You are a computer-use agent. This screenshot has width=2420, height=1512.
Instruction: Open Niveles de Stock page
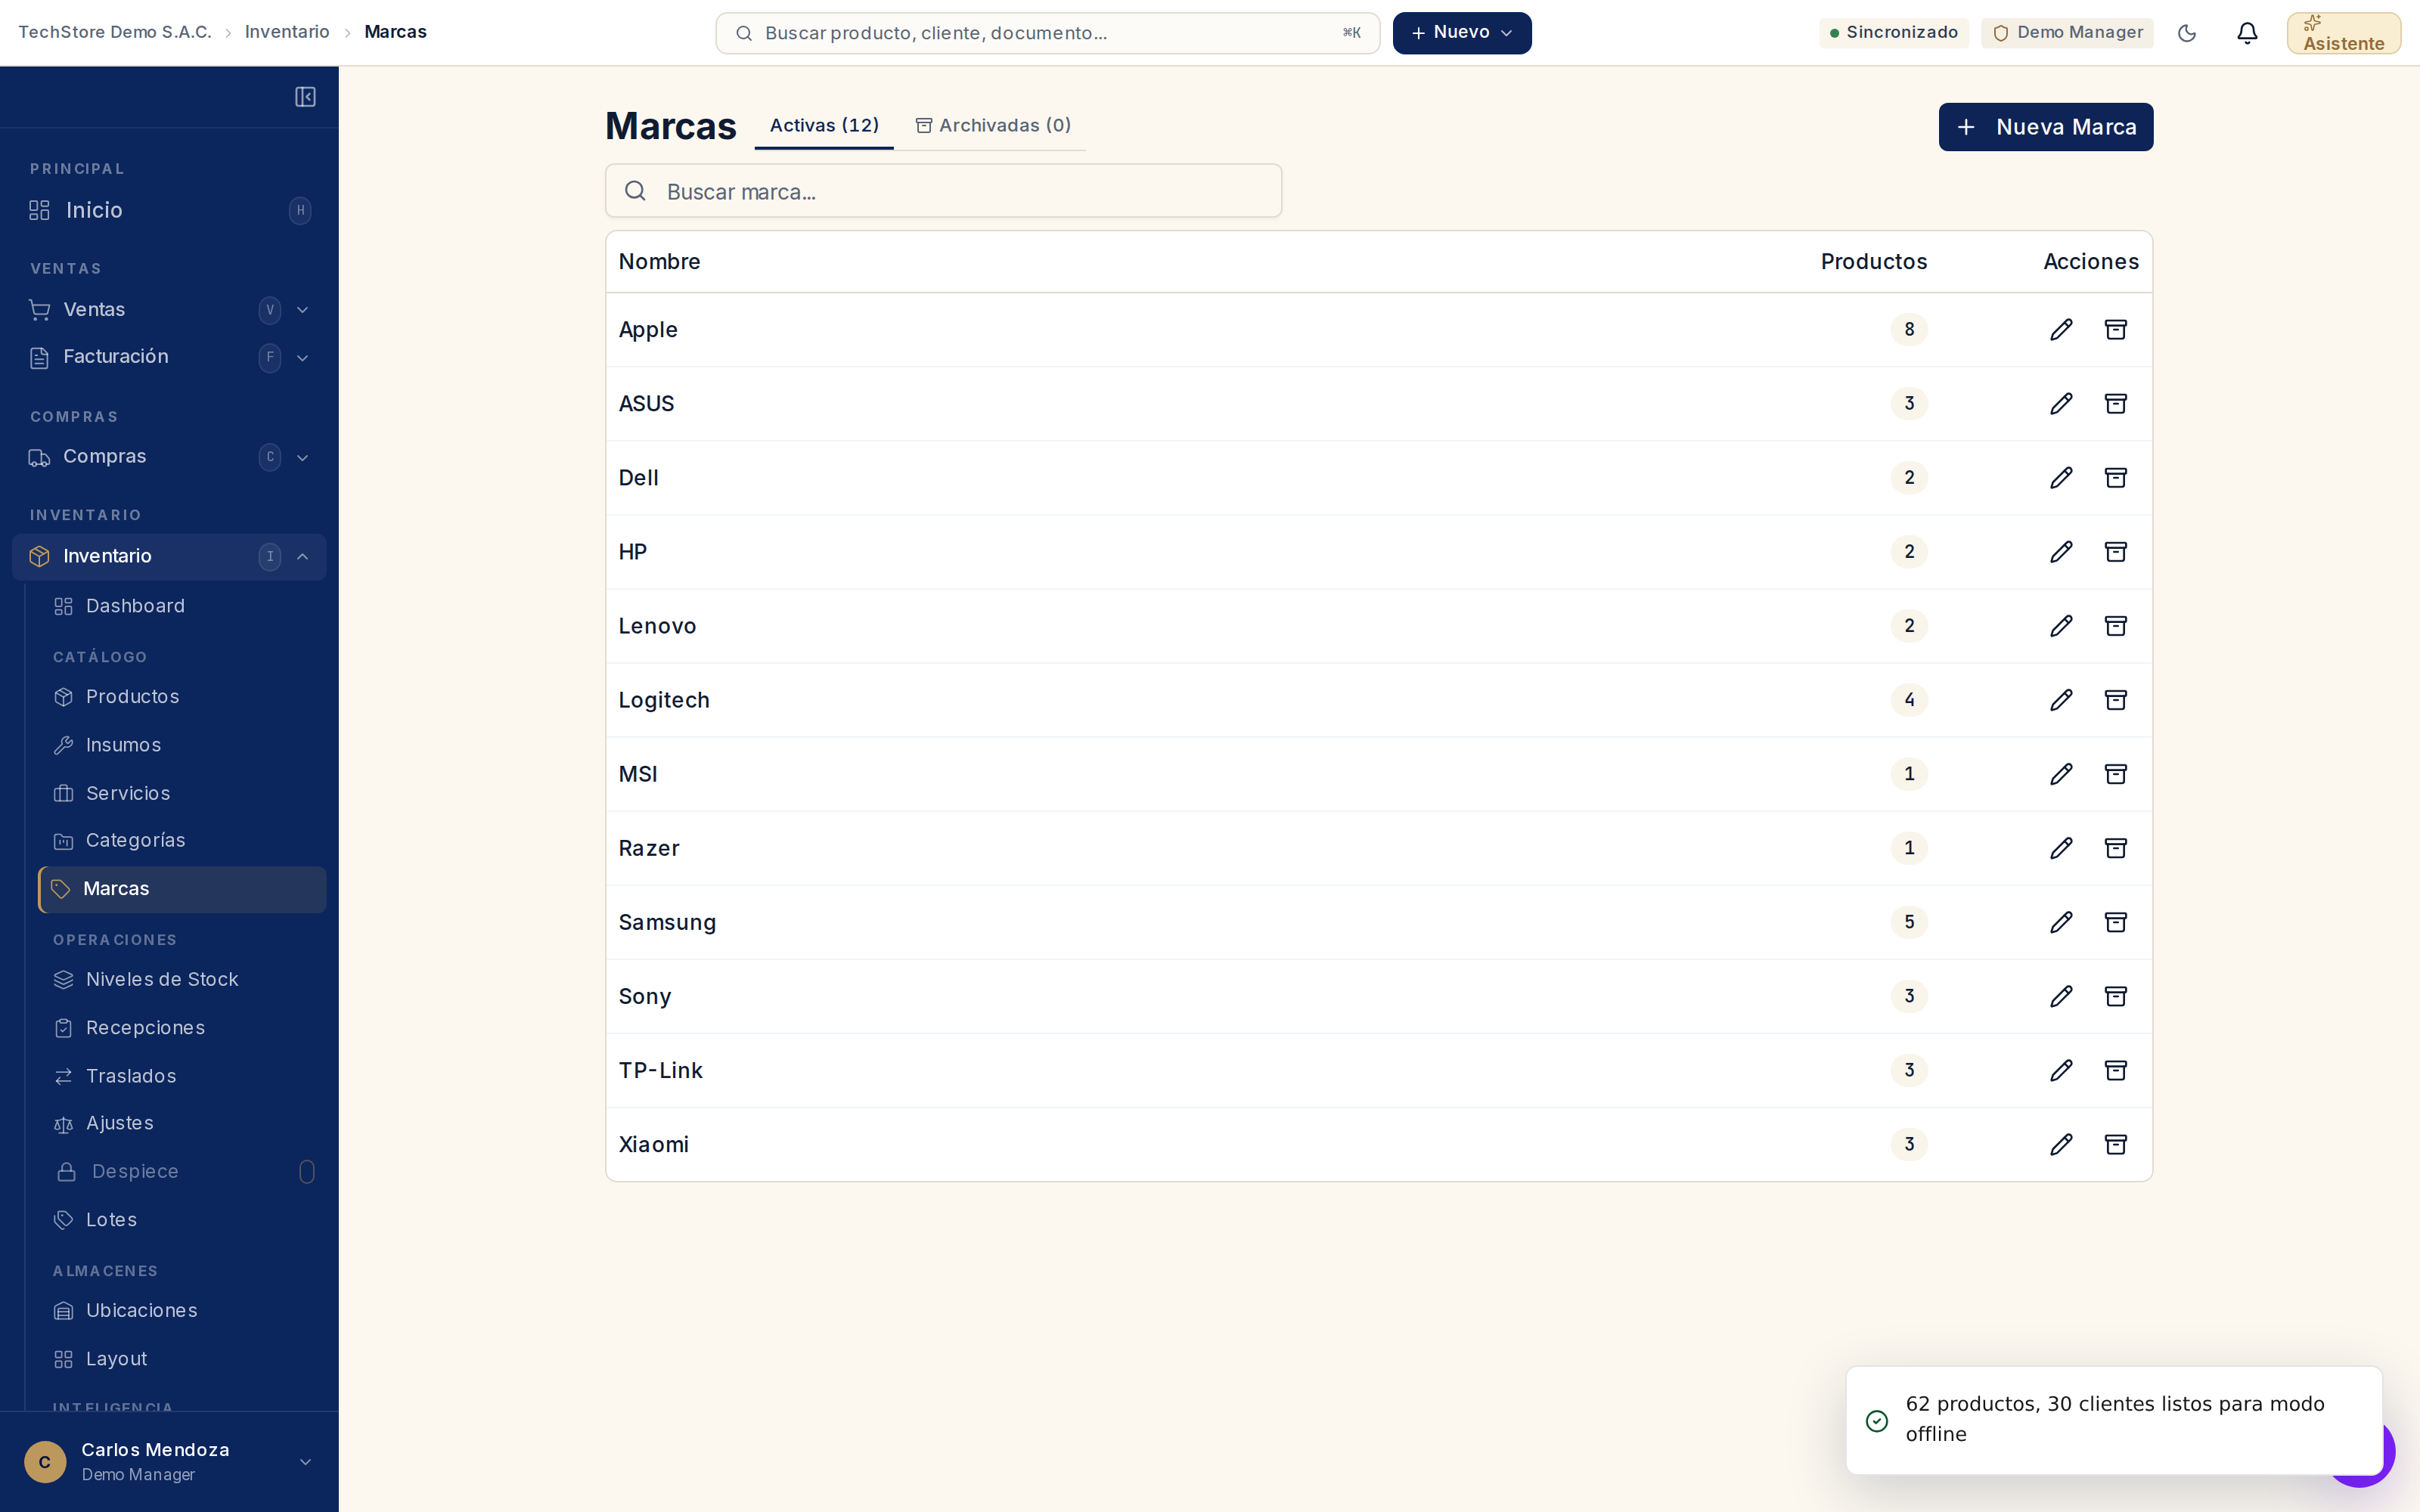pos(181,980)
